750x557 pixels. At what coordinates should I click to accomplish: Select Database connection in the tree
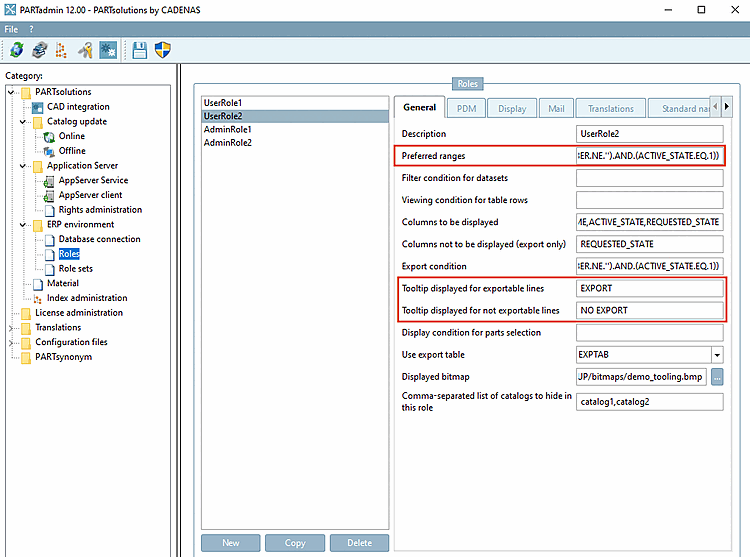[x=99, y=240]
